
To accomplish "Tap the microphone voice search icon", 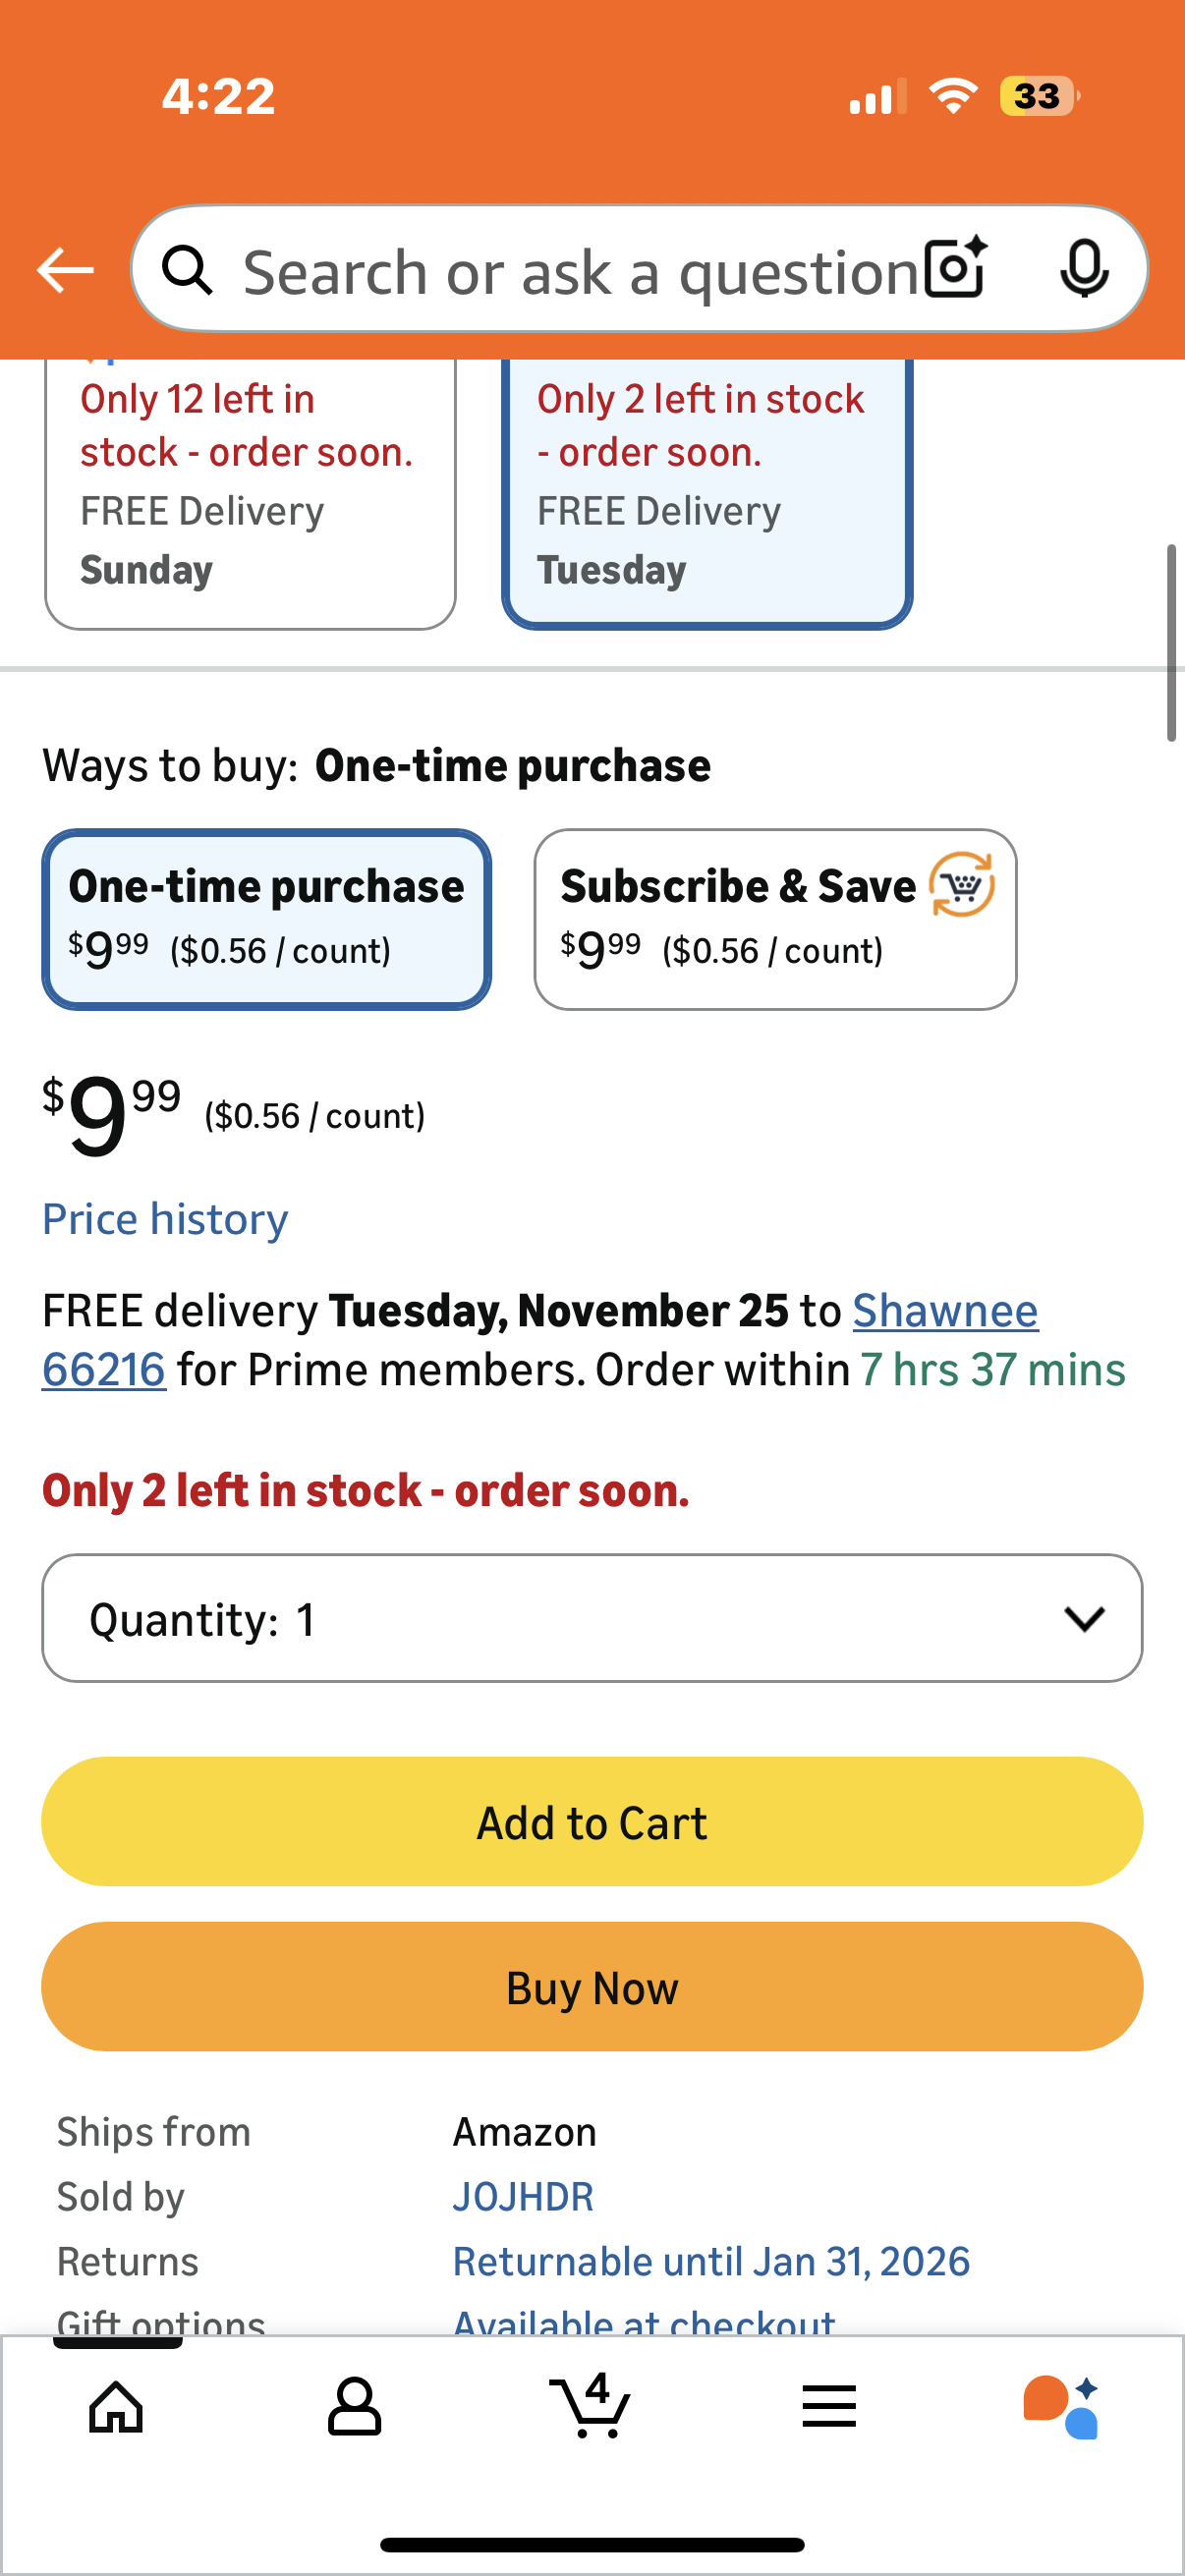I will [1083, 269].
